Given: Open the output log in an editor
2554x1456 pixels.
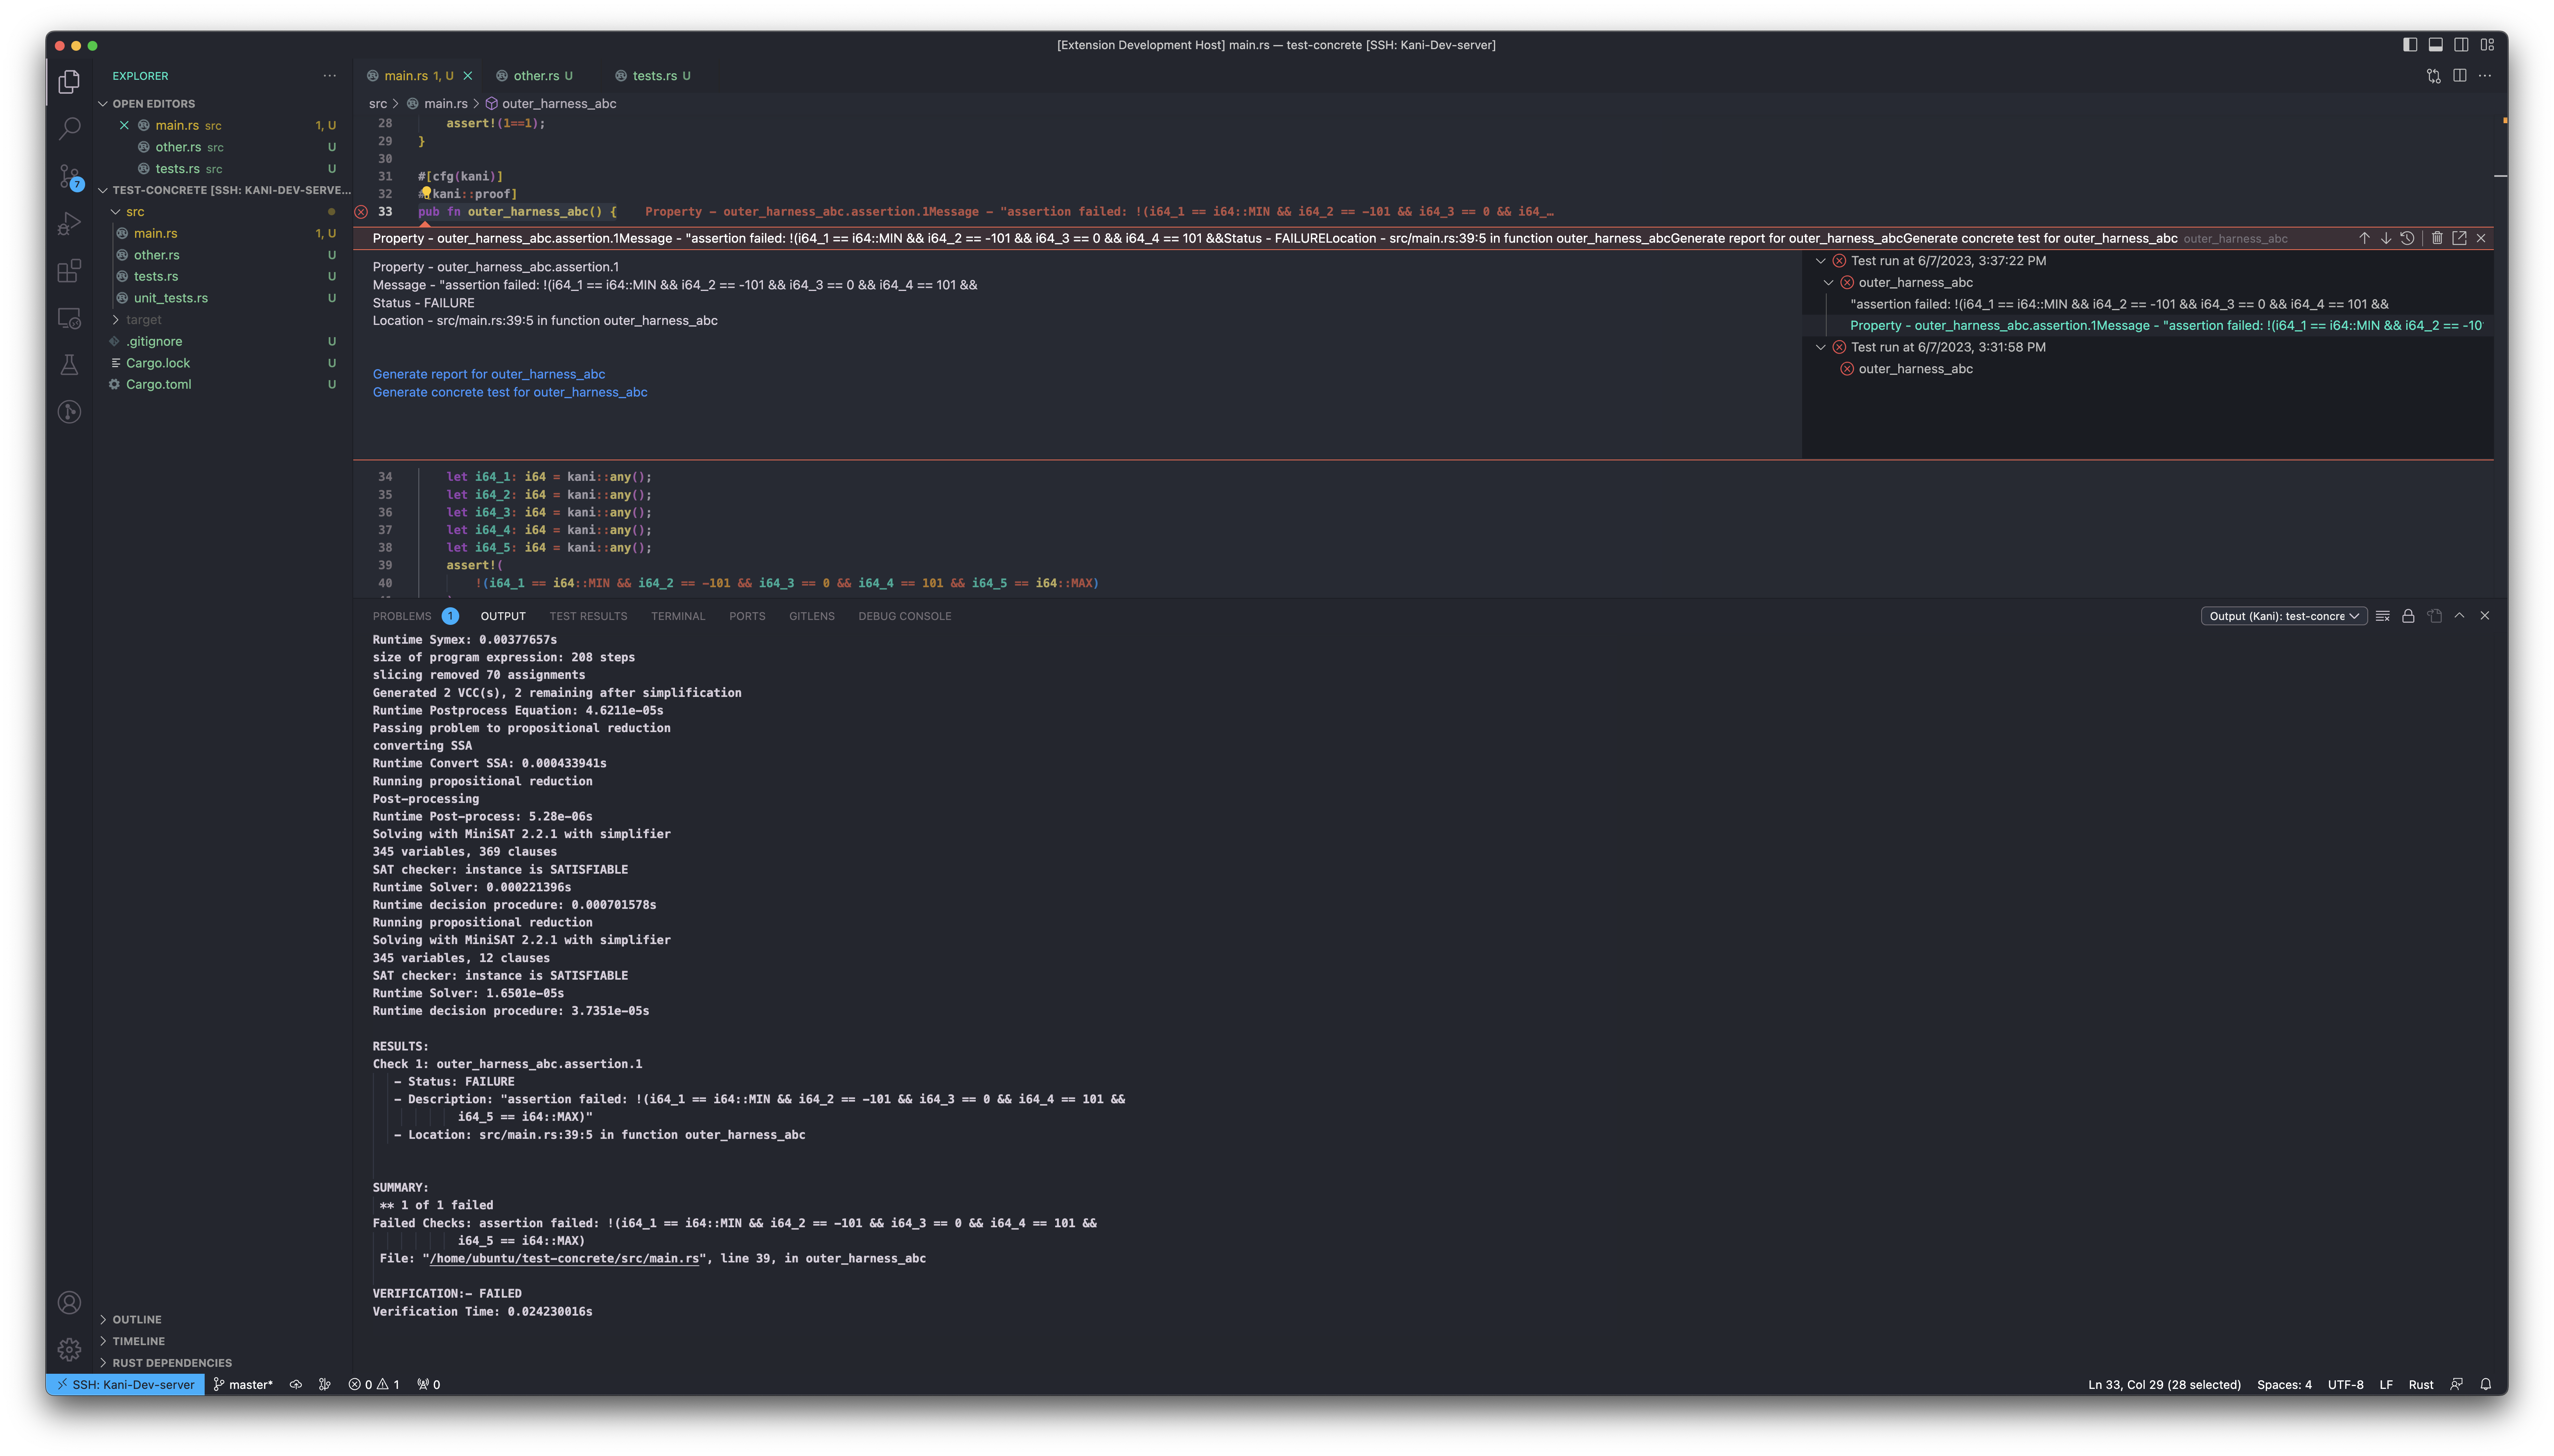Looking at the screenshot, I should coord(2434,616).
